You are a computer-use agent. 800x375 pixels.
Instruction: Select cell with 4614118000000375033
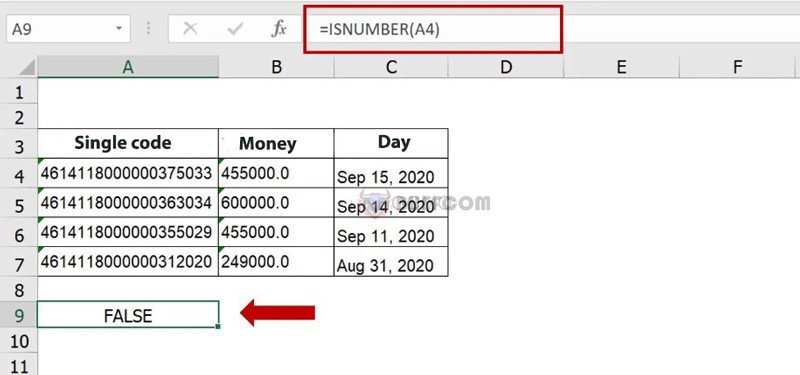pyautogui.click(x=128, y=173)
